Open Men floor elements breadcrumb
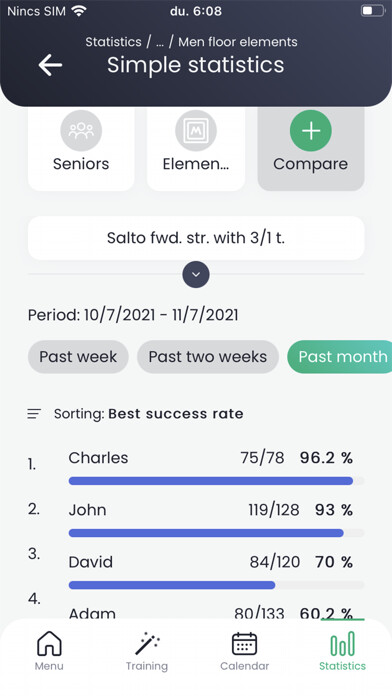The width and height of the screenshot is (392, 696). pos(238,42)
